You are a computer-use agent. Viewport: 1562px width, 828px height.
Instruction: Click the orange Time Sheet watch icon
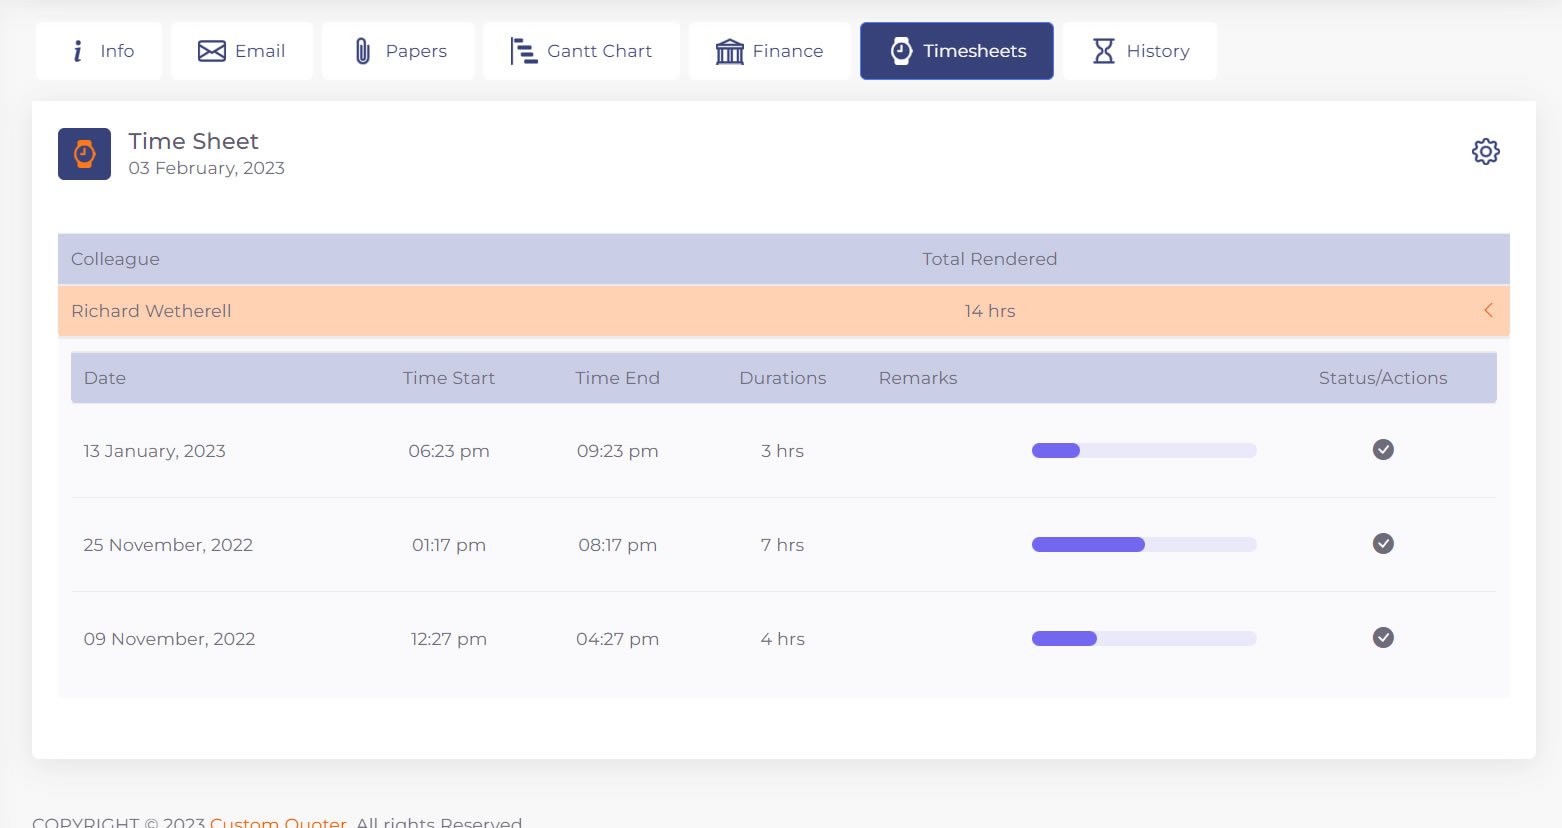point(84,153)
